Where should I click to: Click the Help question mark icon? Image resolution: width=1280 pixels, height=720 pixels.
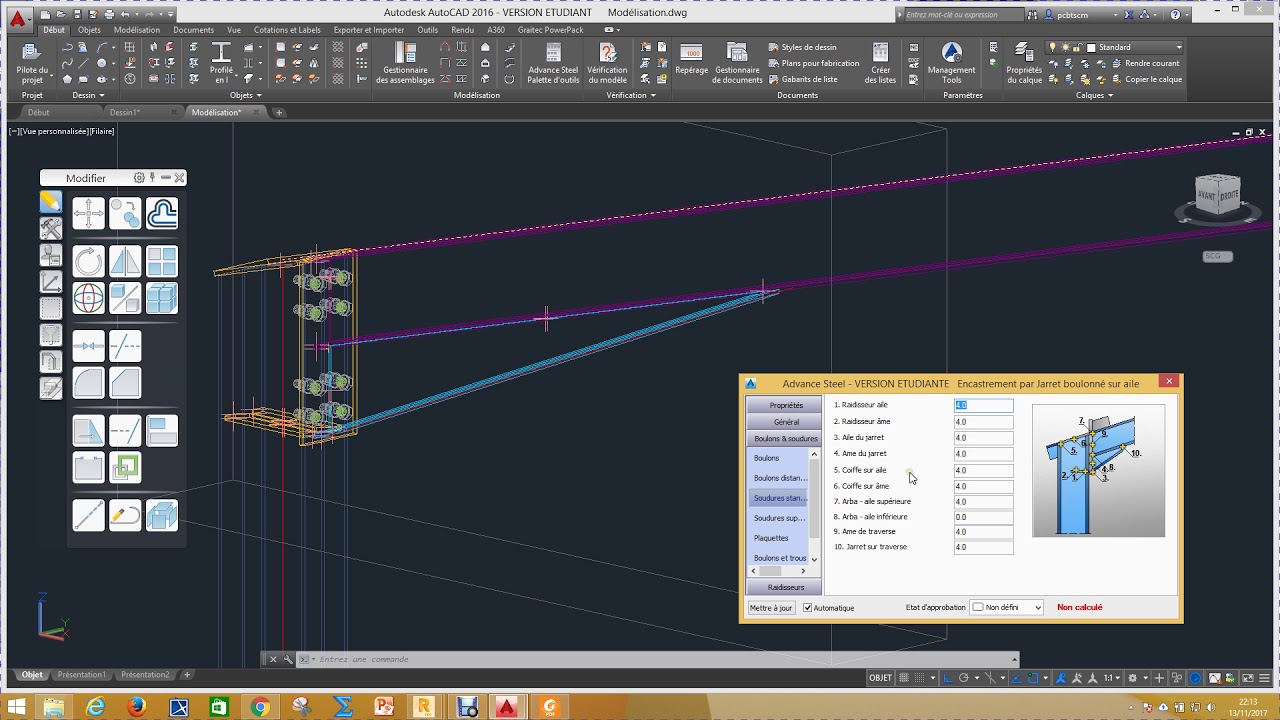1175,15
